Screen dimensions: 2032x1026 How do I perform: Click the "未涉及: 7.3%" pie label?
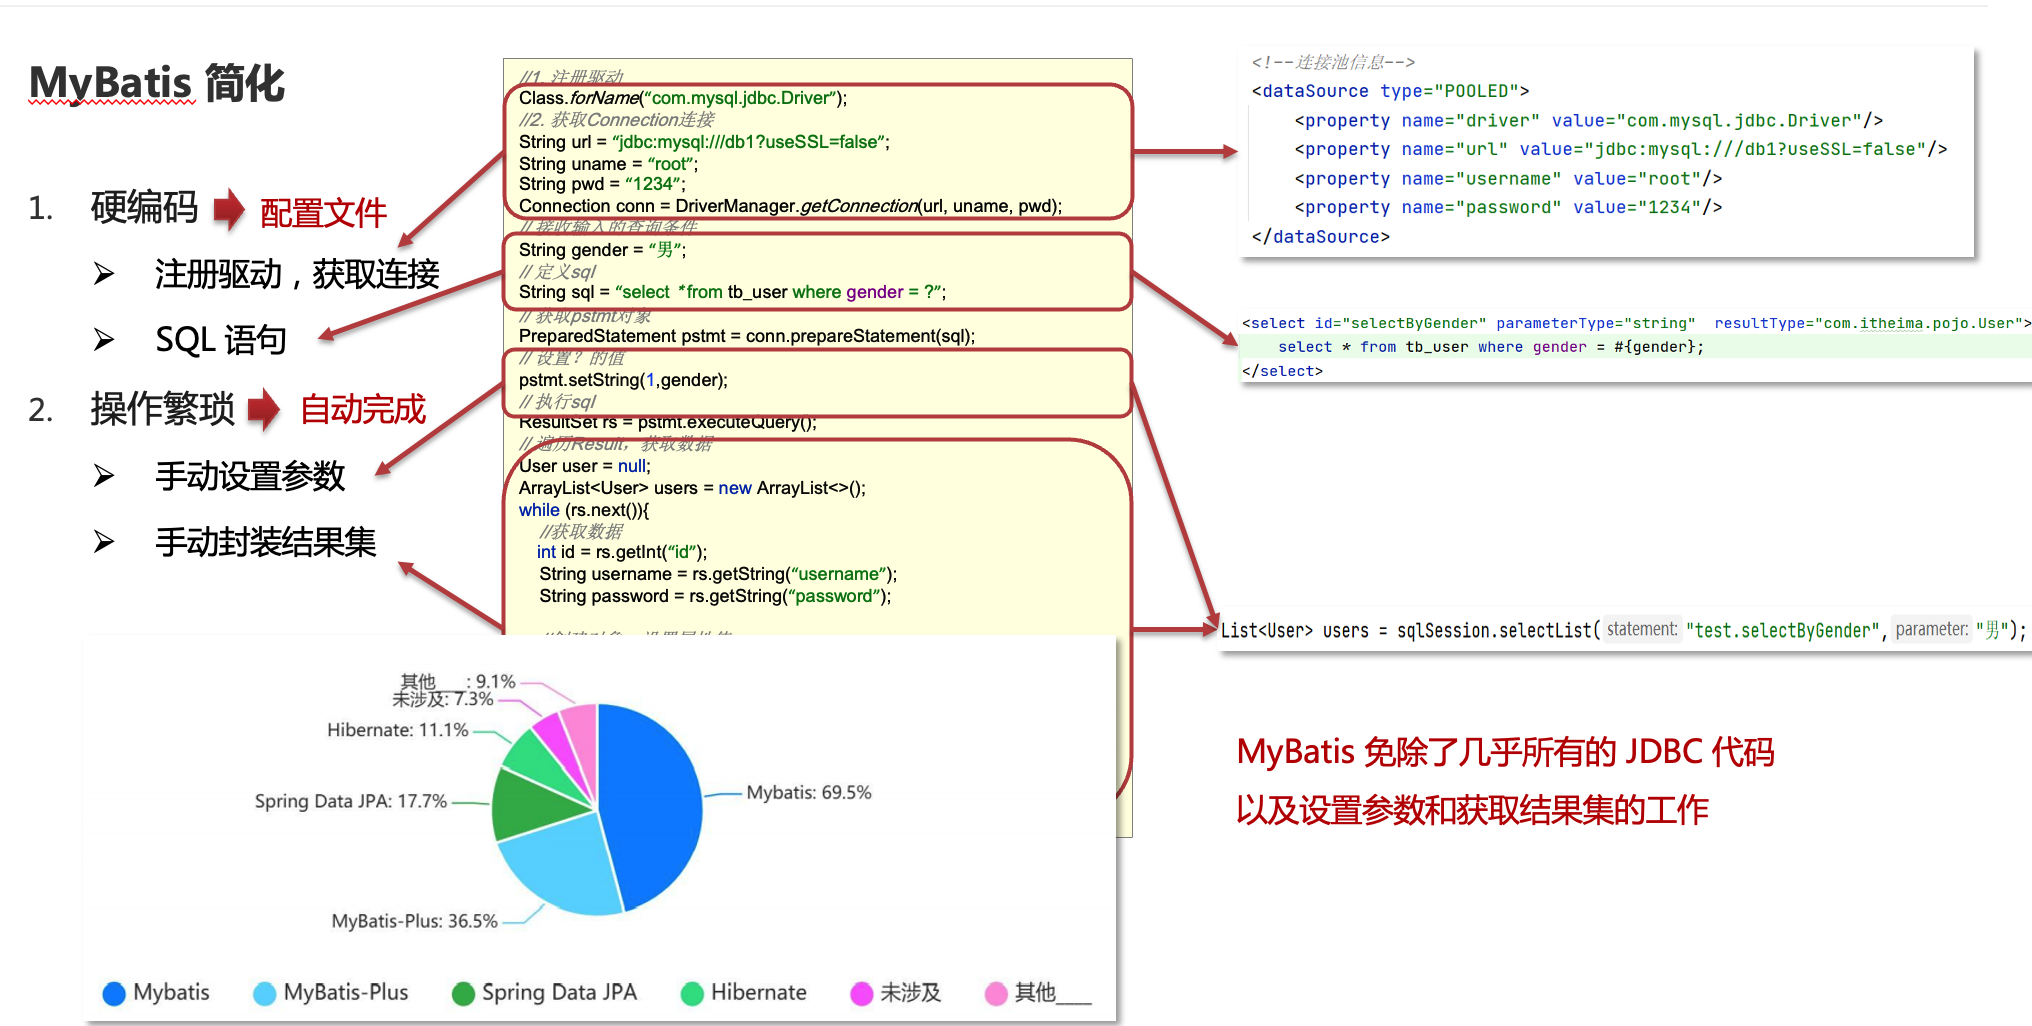coord(443,699)
